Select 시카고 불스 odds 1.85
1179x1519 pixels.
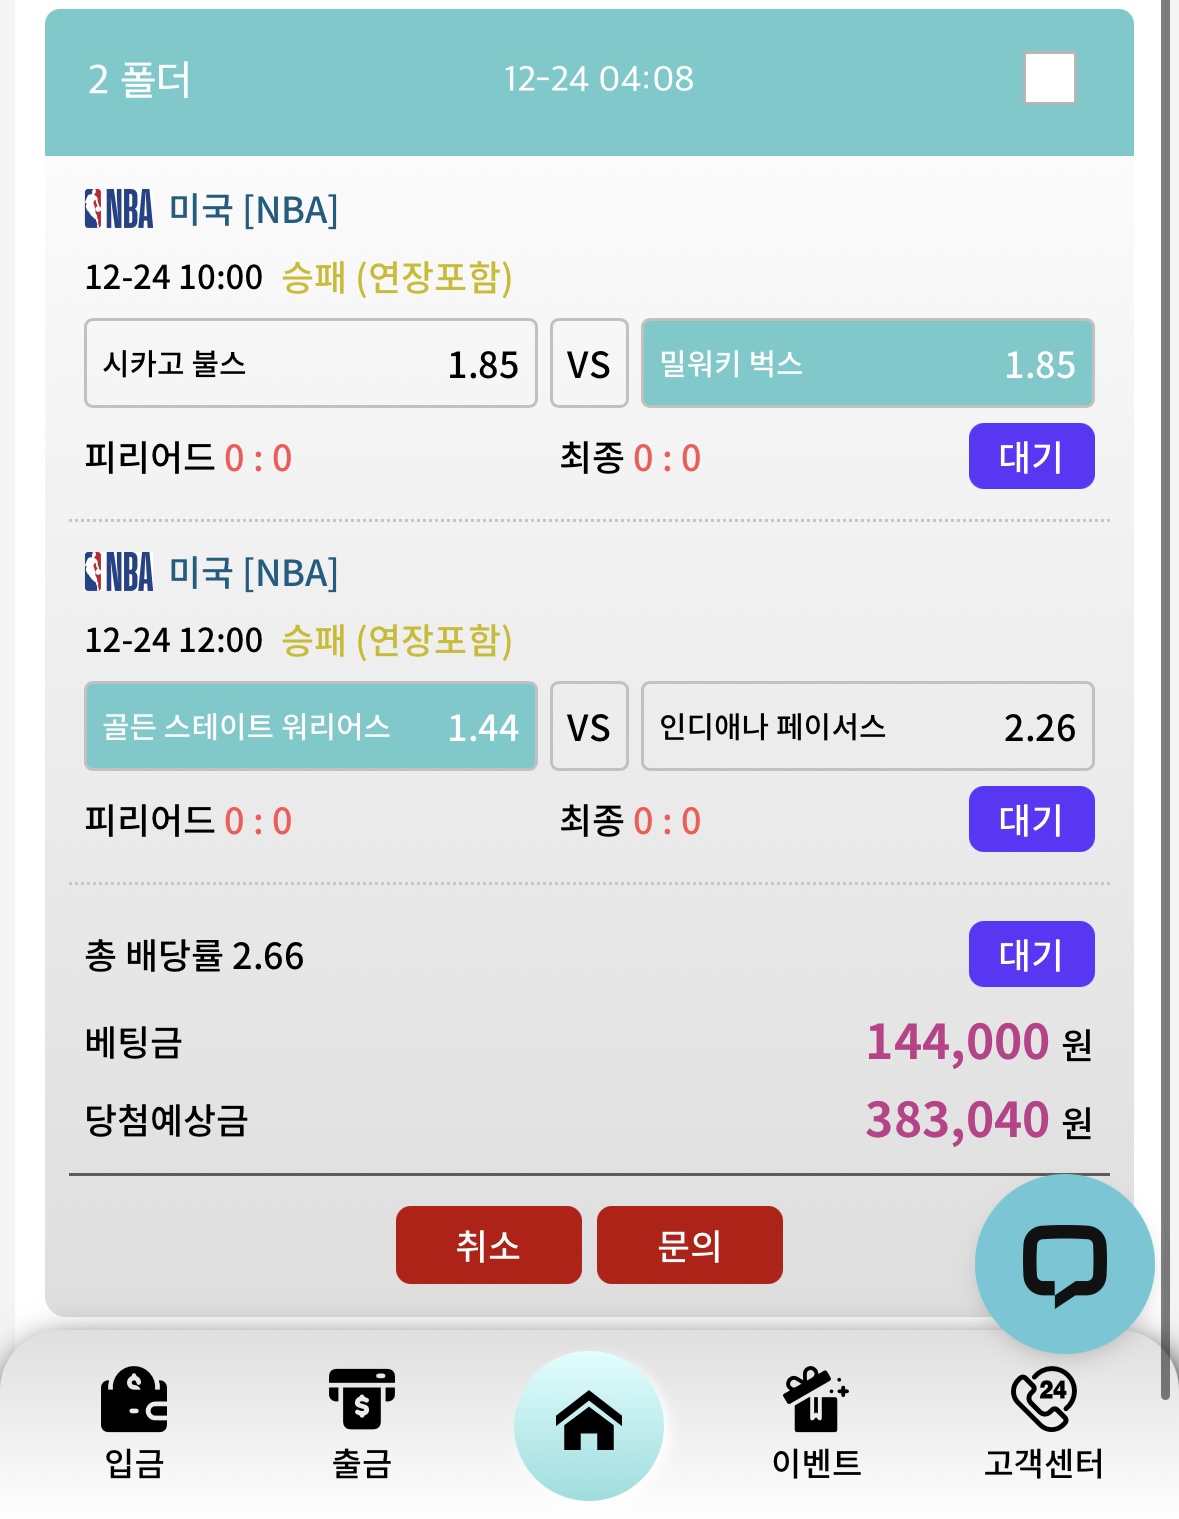click(x=311, y=363)
